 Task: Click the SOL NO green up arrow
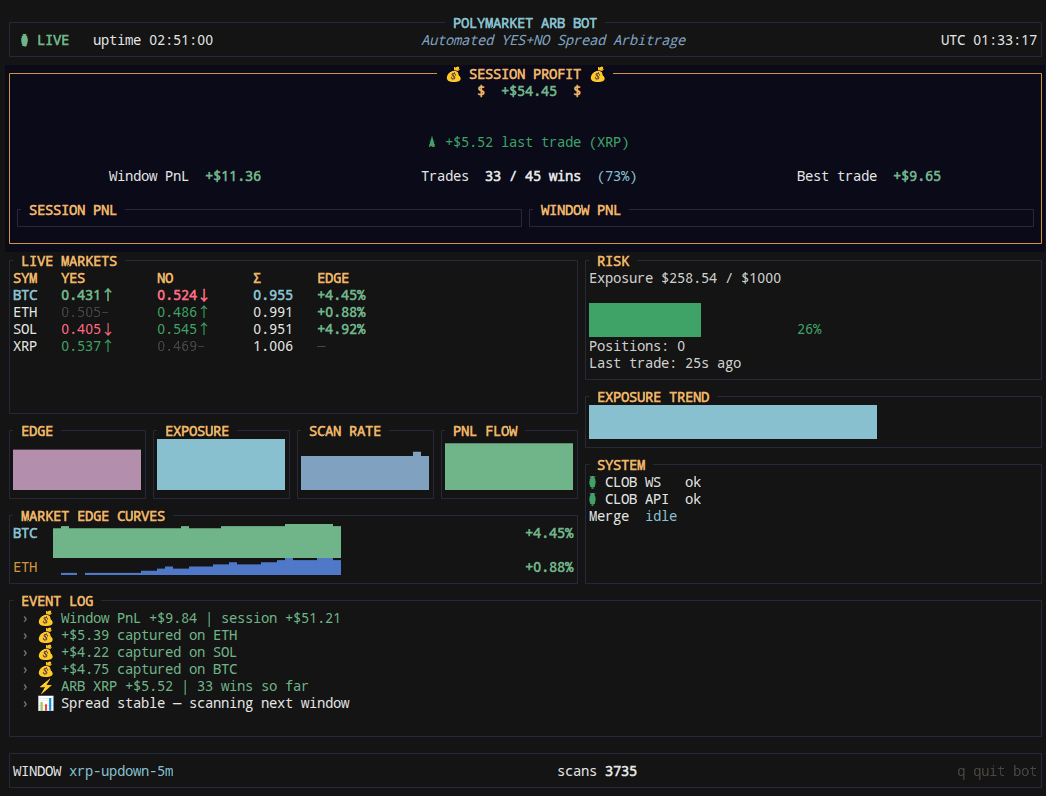(x=204, y=329)
